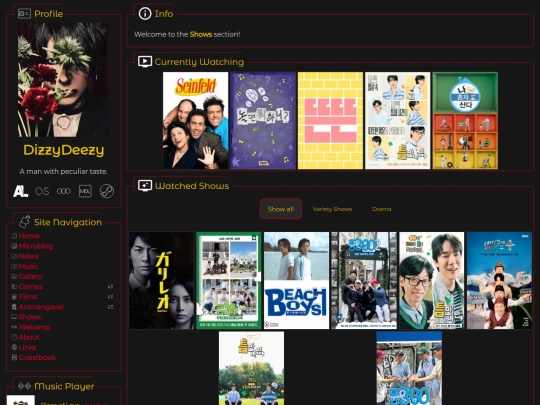Click the icon beside Guestbook
Screen dimensions: 540x405
coord(14,357)
